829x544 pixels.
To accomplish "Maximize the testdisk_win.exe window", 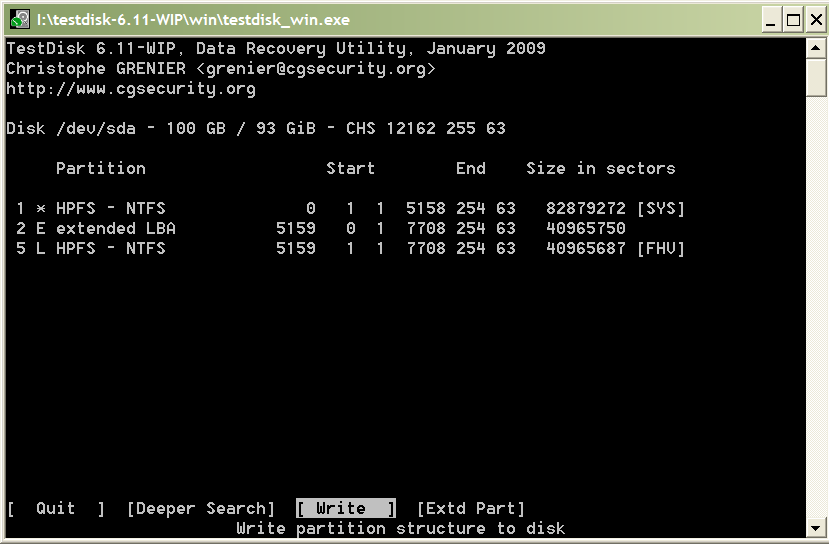I will point(794,20).
